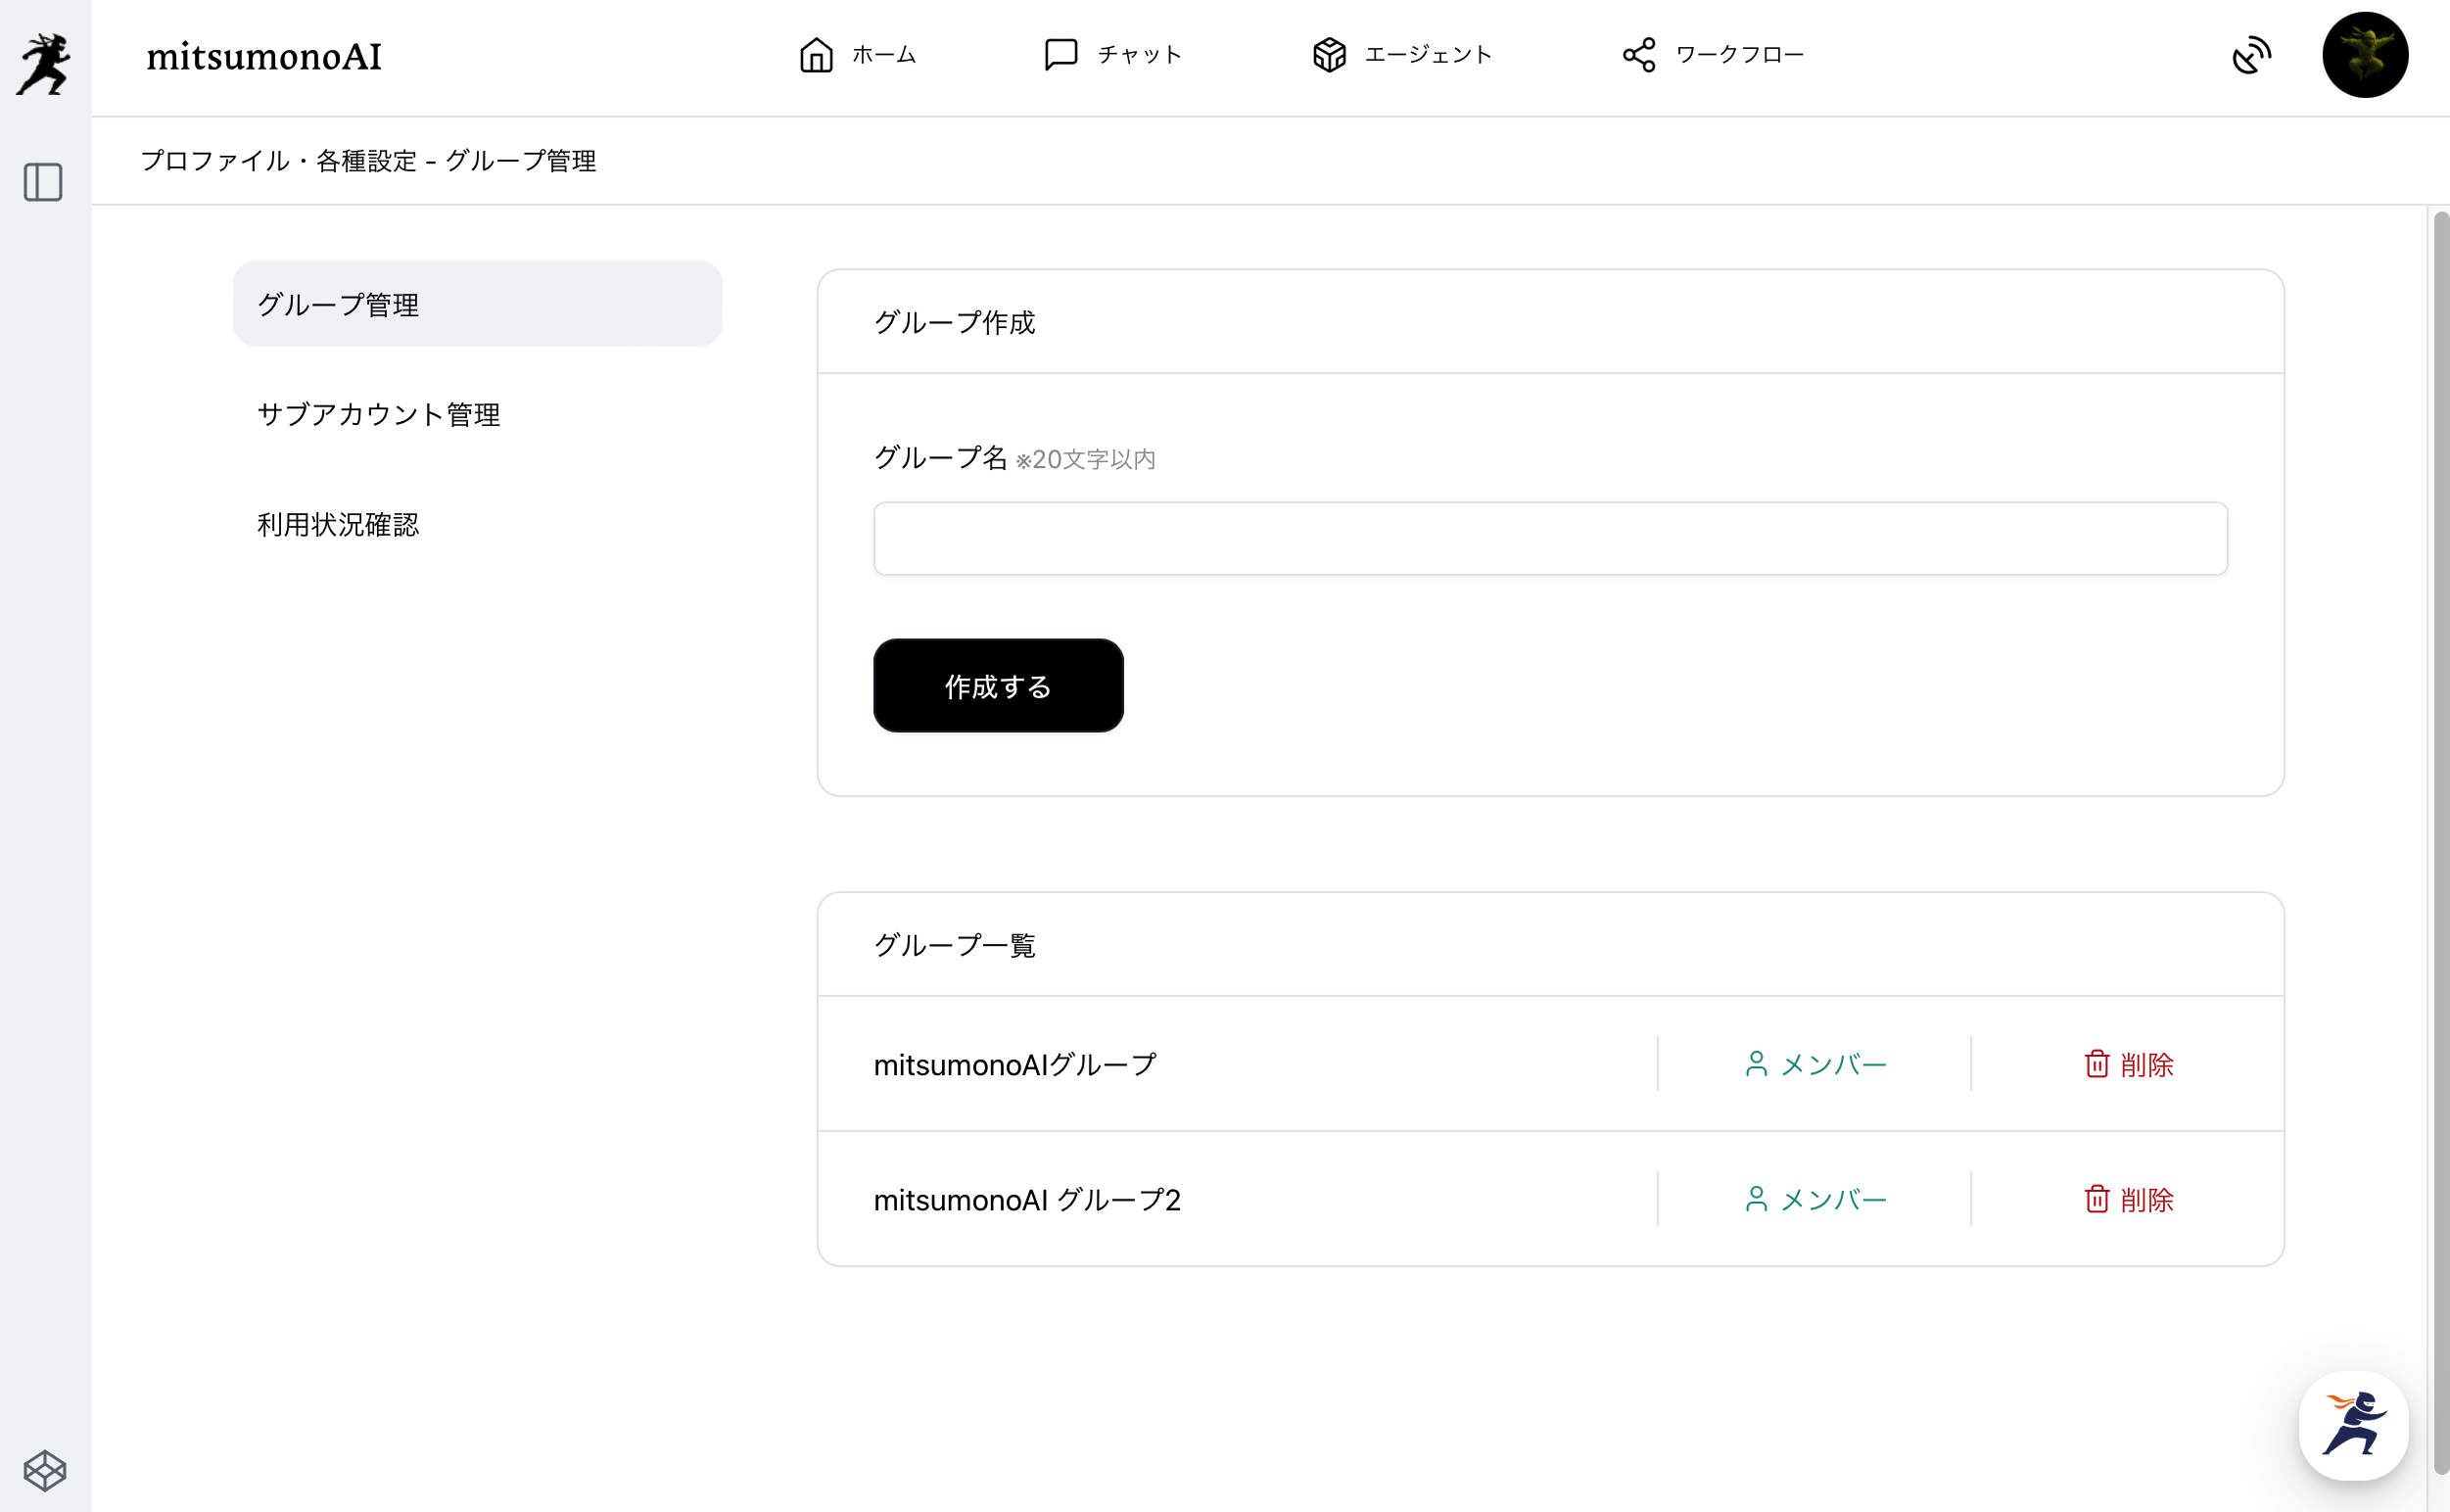View members of mitsumonoAI グループ2
Screen dimensions: 2450x1512
1814,1199
